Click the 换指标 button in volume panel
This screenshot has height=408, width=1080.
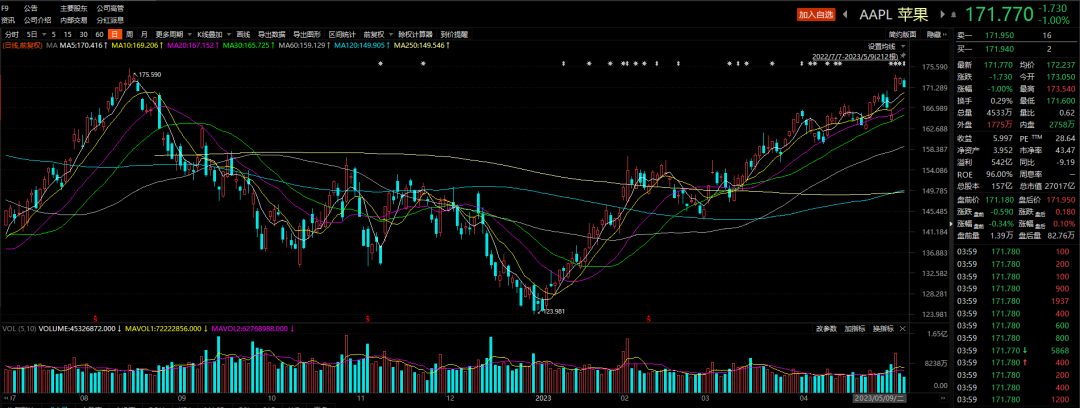882,328
